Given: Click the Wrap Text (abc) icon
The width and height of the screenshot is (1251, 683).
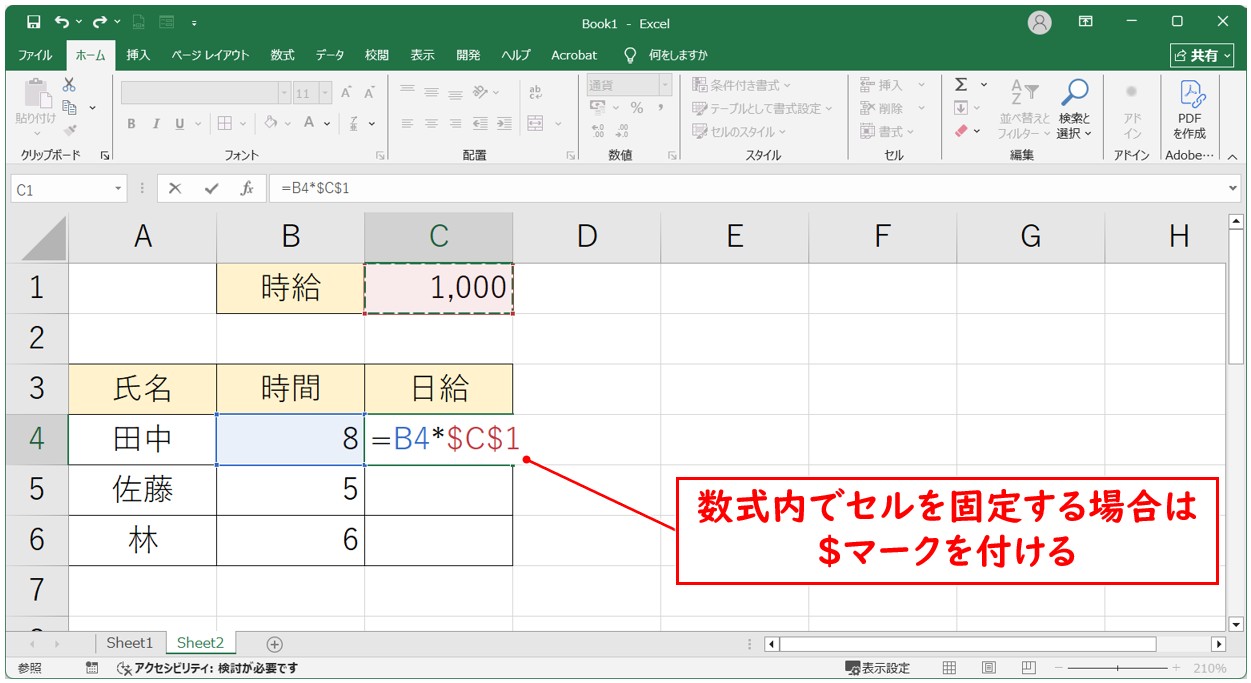Looking at the screenshot, I should pyautogui.click(x=535, y=92).
